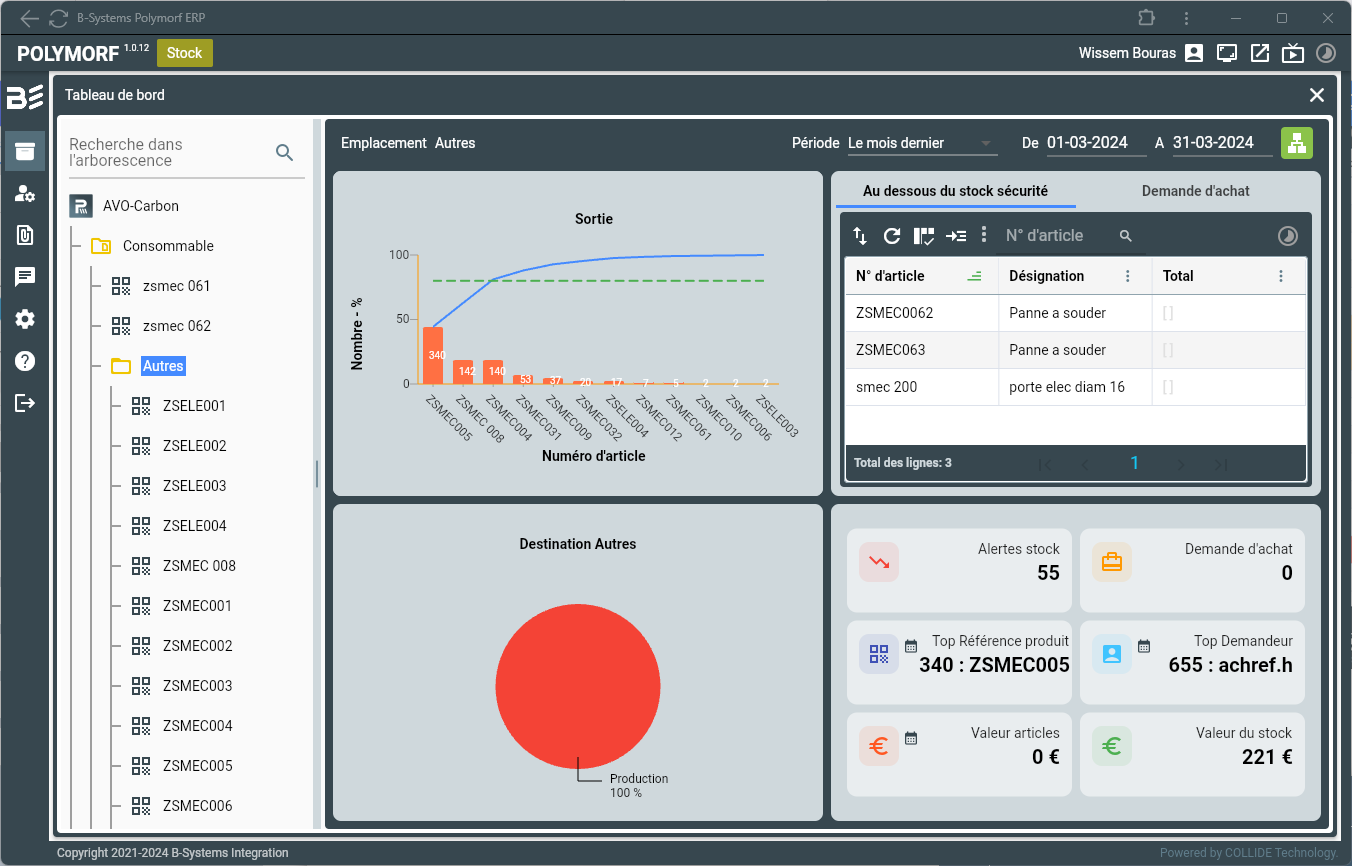The width and height of the screenshot is (1352, 866).
Task: Click the attachments document sidebar icon
Action: point(25,235)
